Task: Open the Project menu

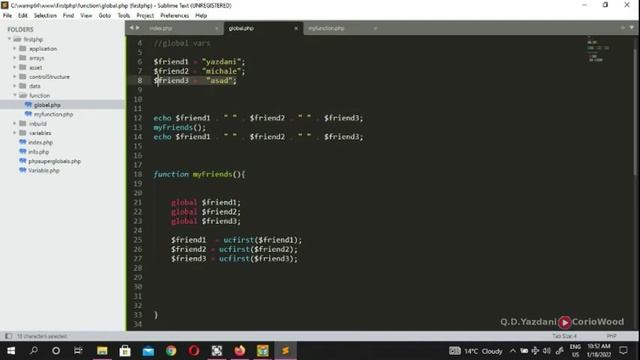Action: [x=145, y=16]
